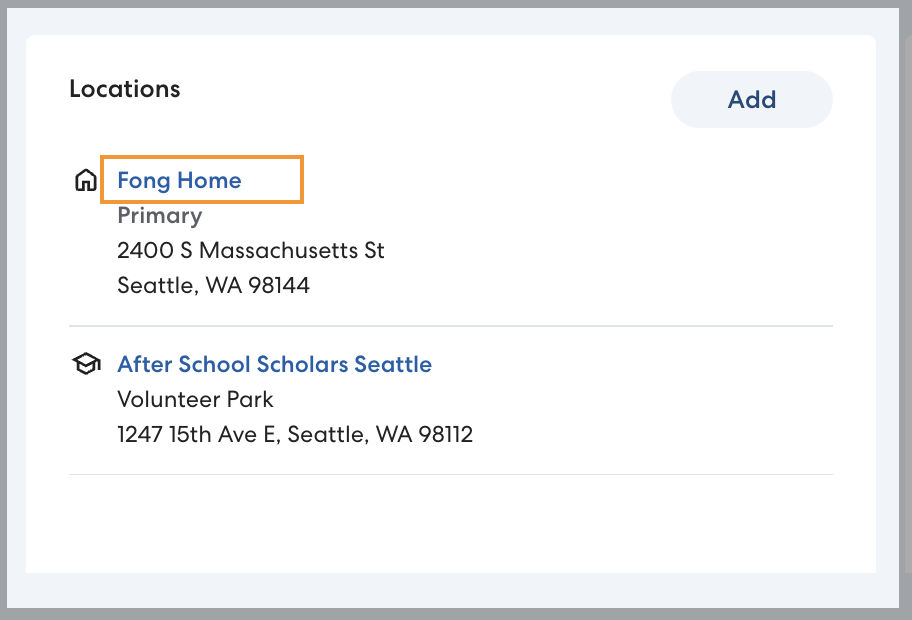
Task: Click the street number 2400
Action: tap(145, 250)
